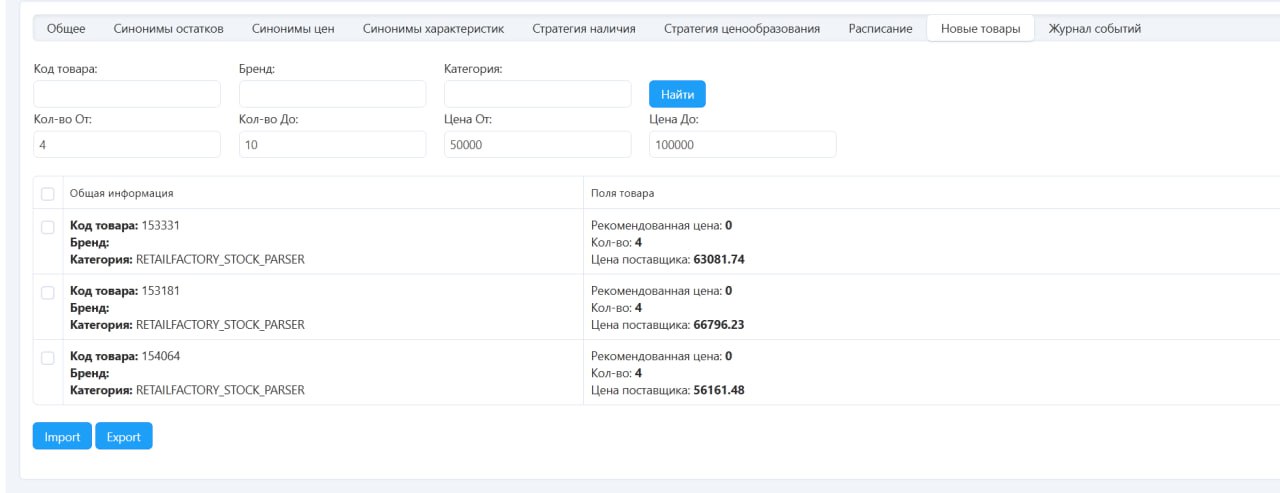Switch to the Общее tab
1280x493 pixels.
(x=66, y=29)
